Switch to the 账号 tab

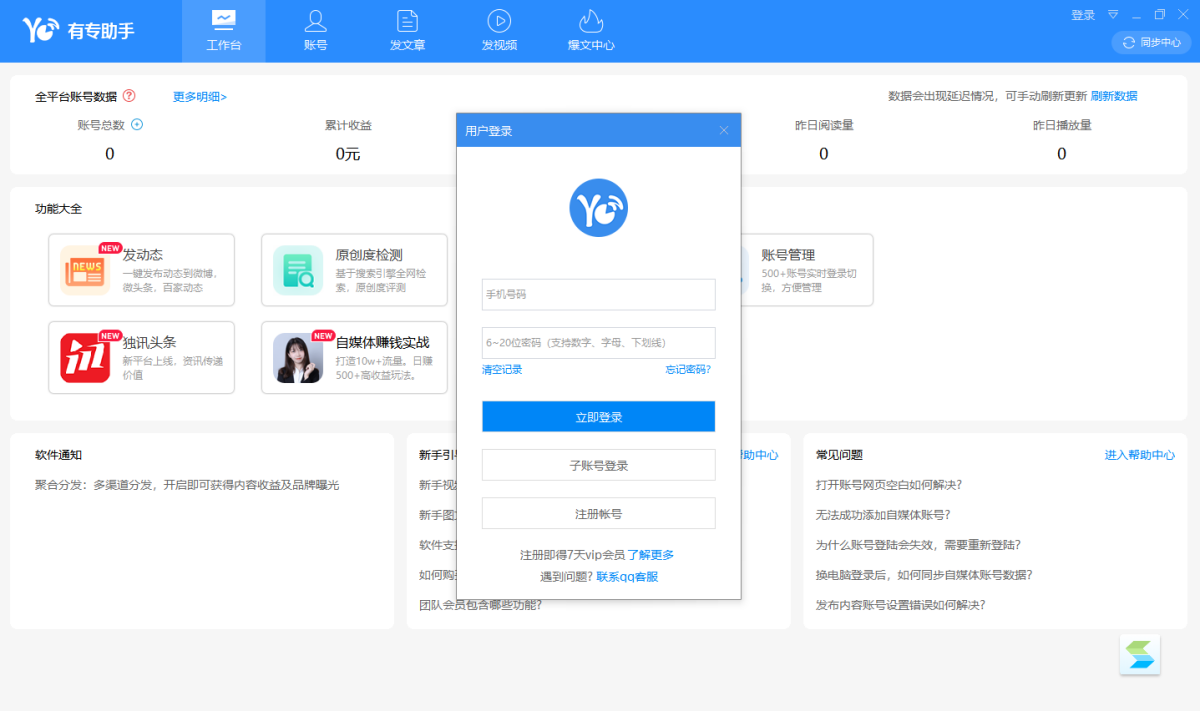pos(315,31)
